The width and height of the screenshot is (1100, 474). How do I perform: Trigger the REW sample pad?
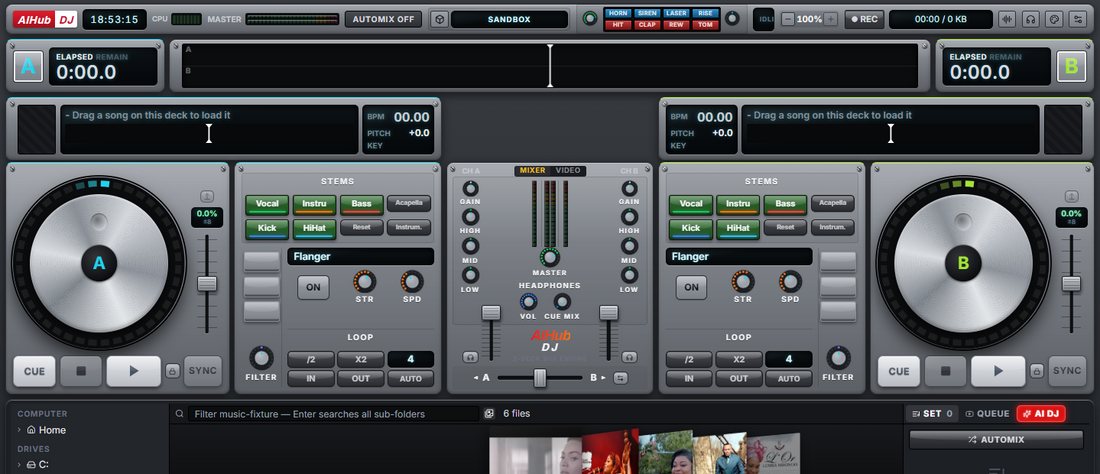(x=676, y=25)
